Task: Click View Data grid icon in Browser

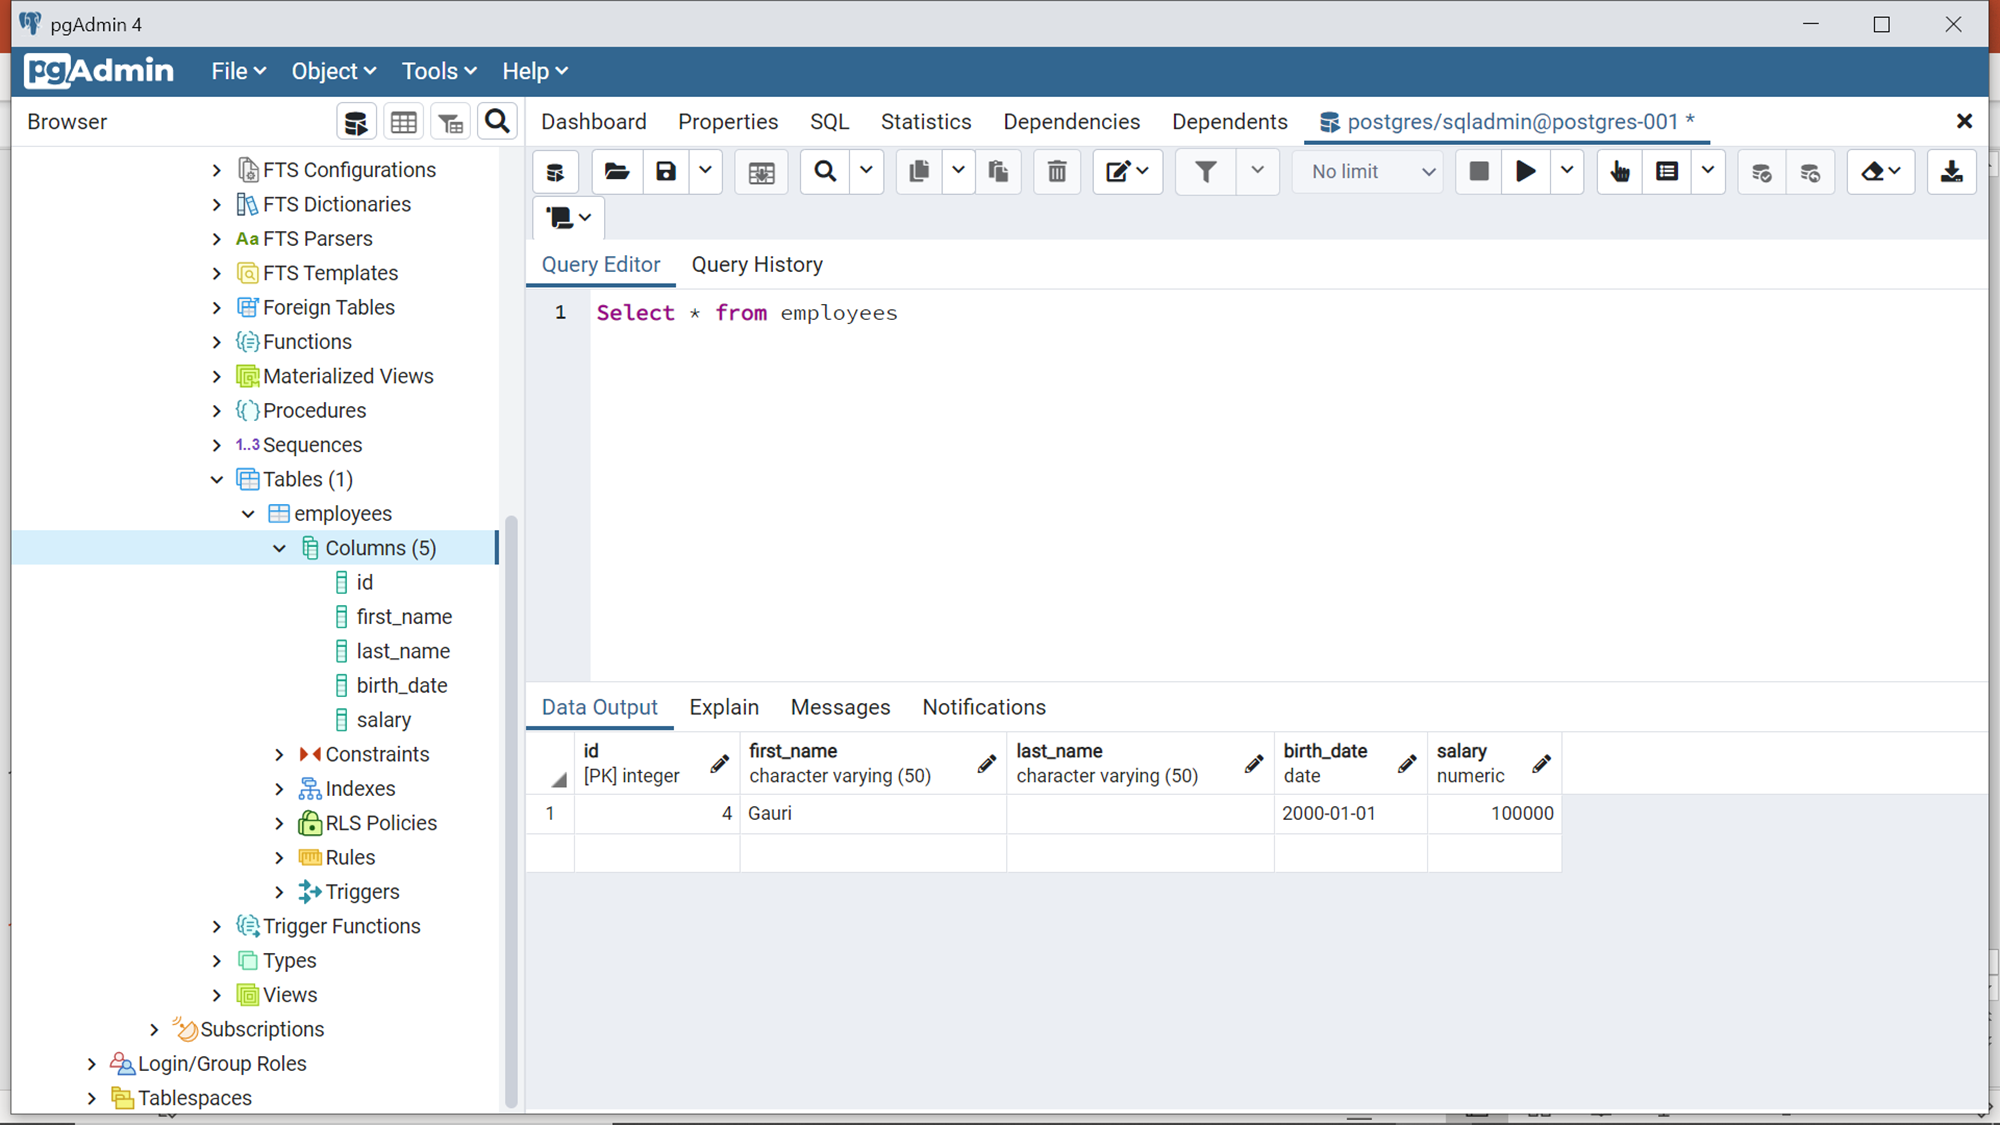Action: click(x=404, y=122)
